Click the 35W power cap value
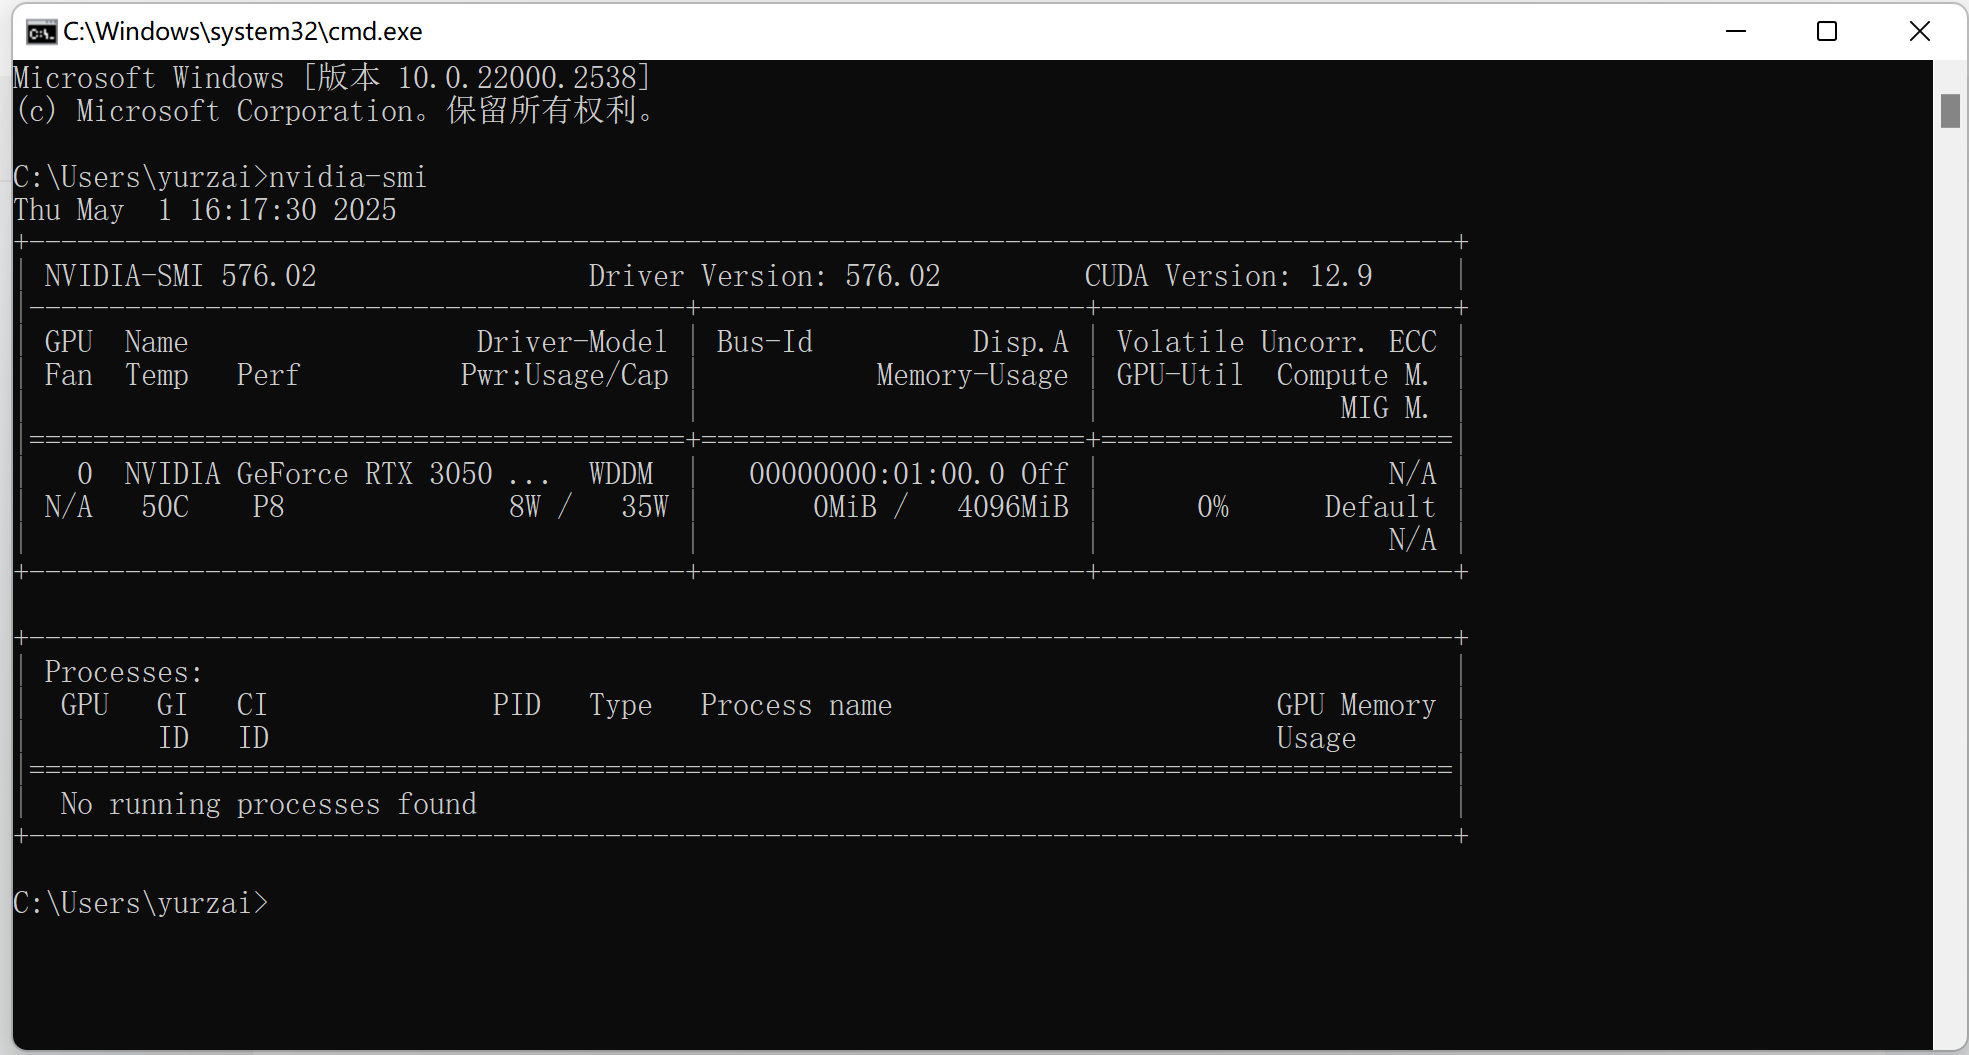The width and height of the screenshot is (1969, 1055). point(645,507)
